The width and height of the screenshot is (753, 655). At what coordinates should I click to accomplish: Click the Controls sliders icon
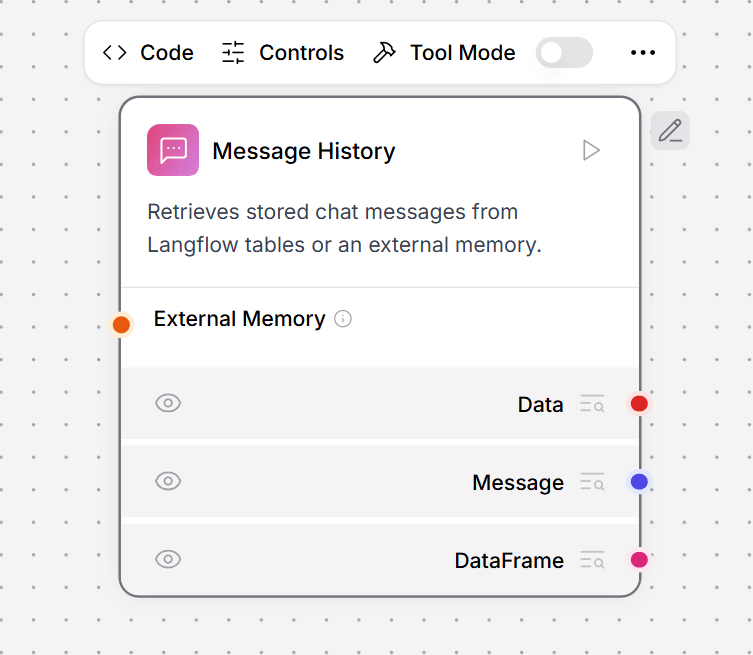pos(233,53)
